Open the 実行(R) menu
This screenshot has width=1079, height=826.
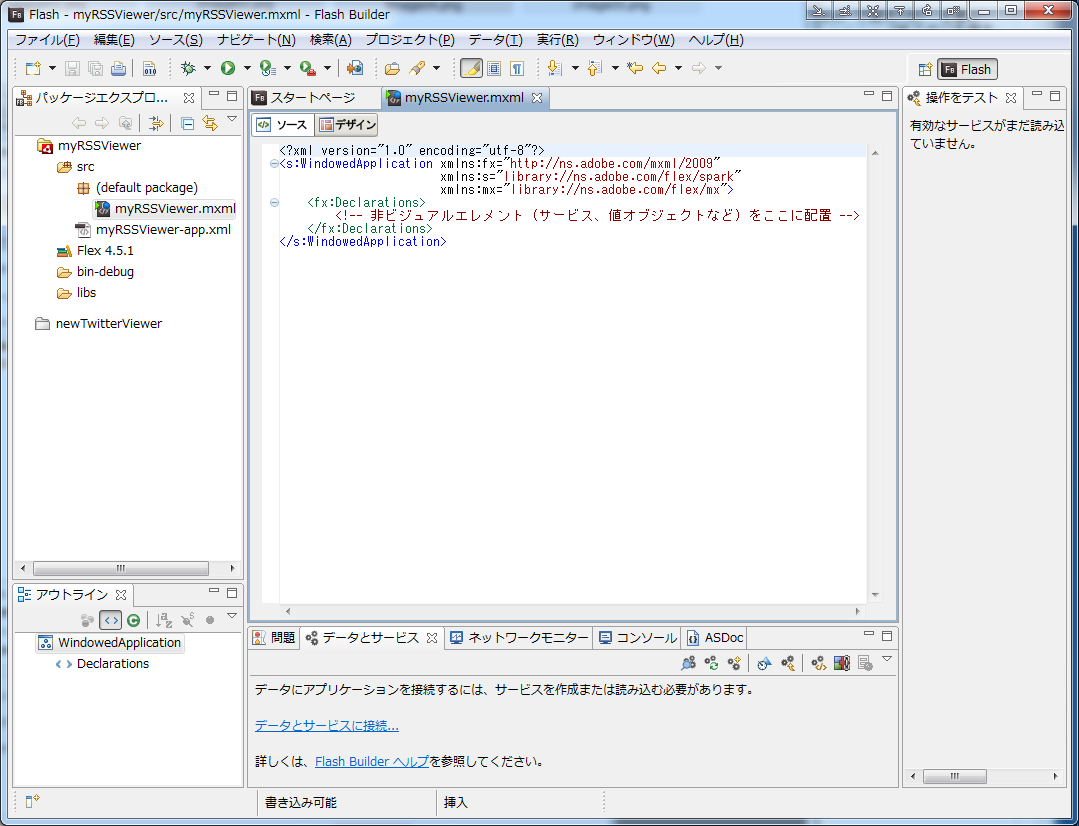pos(557,40)
